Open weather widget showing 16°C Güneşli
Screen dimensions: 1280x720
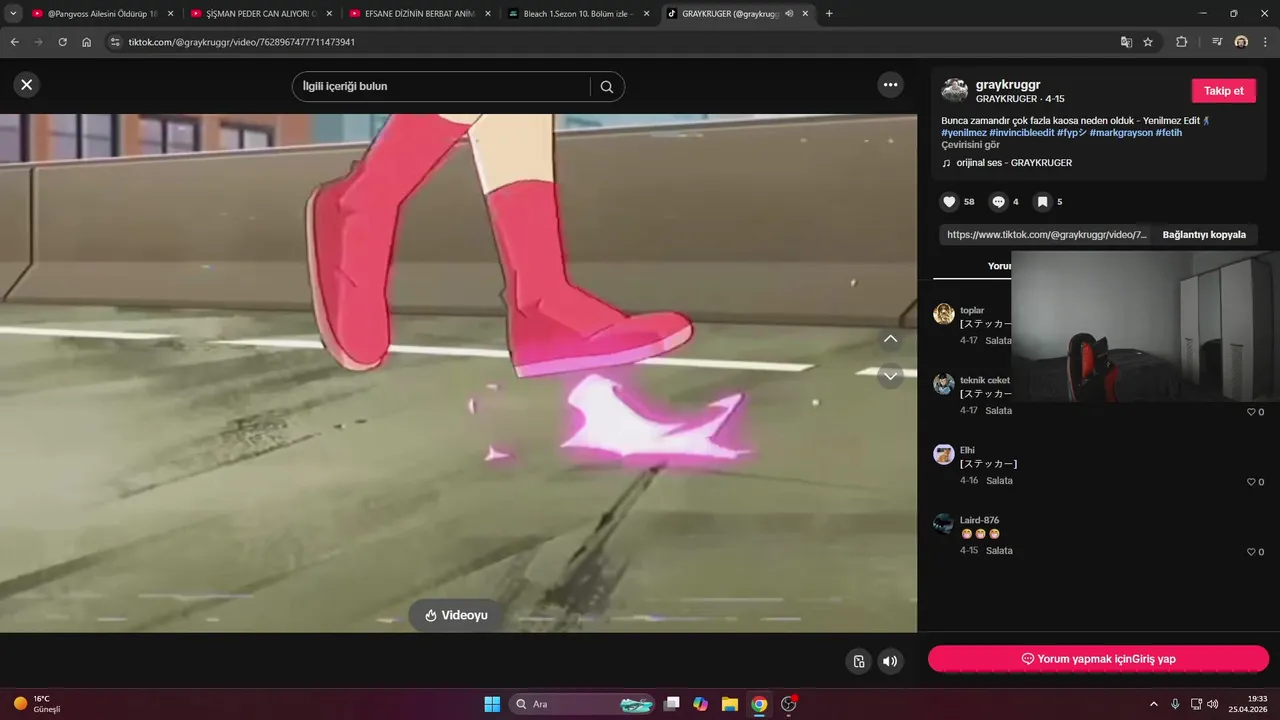tap(37, 704)
